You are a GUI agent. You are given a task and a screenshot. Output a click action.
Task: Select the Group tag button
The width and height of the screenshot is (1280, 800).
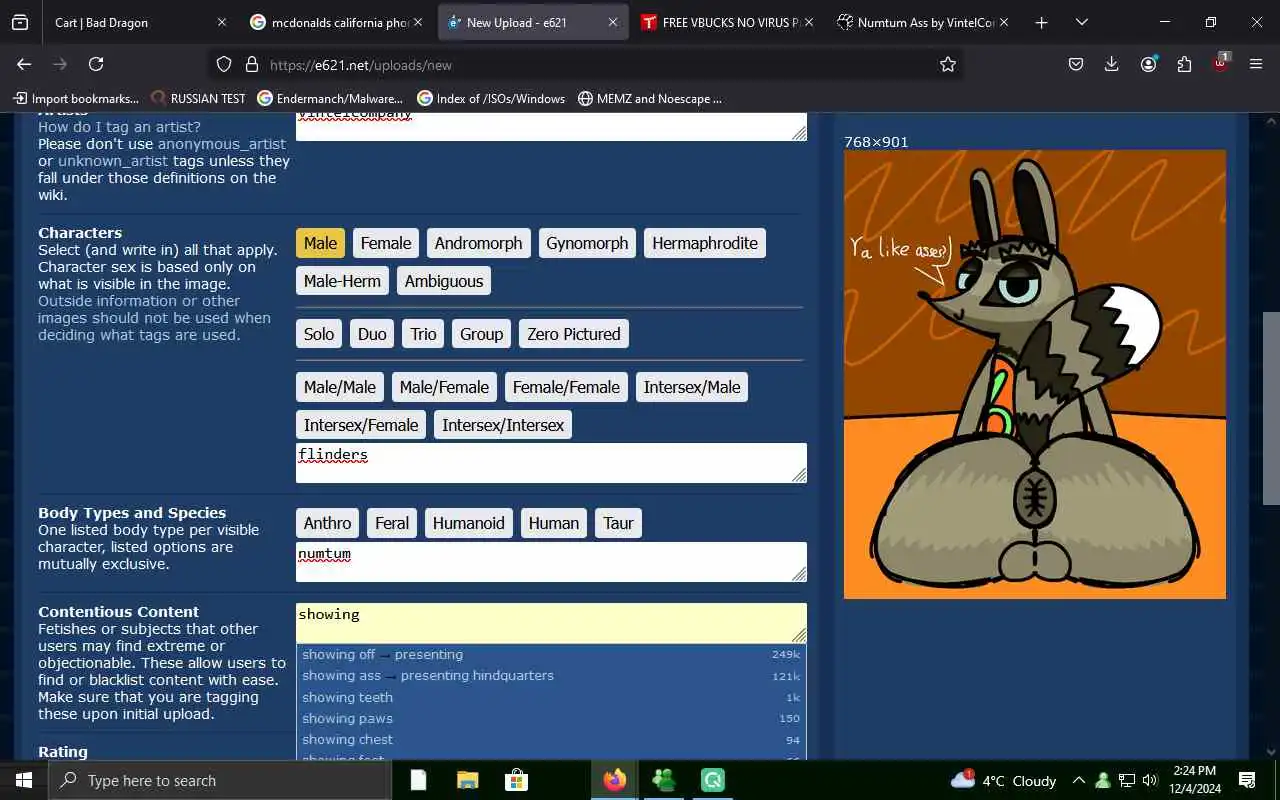pos(481,334)
